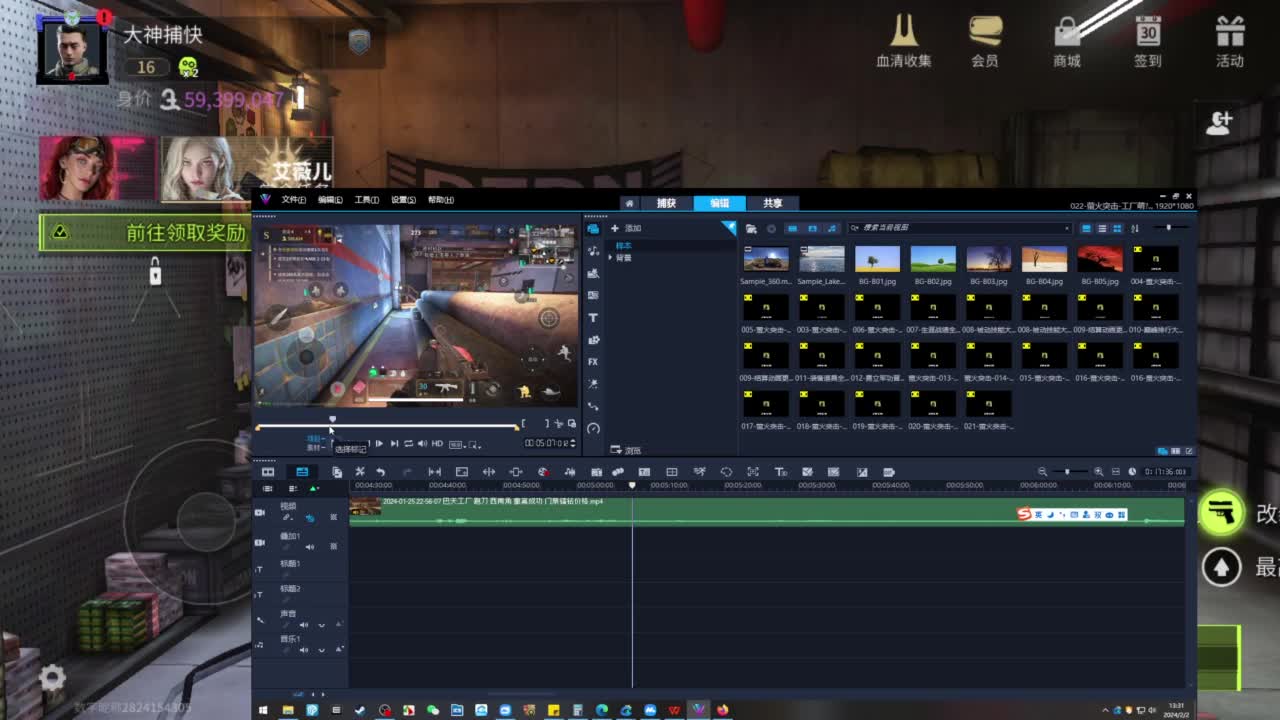The image size is (1280, 720).
Task: Click the zoom in magnifier on timeline
Action: click(1098, 472)
